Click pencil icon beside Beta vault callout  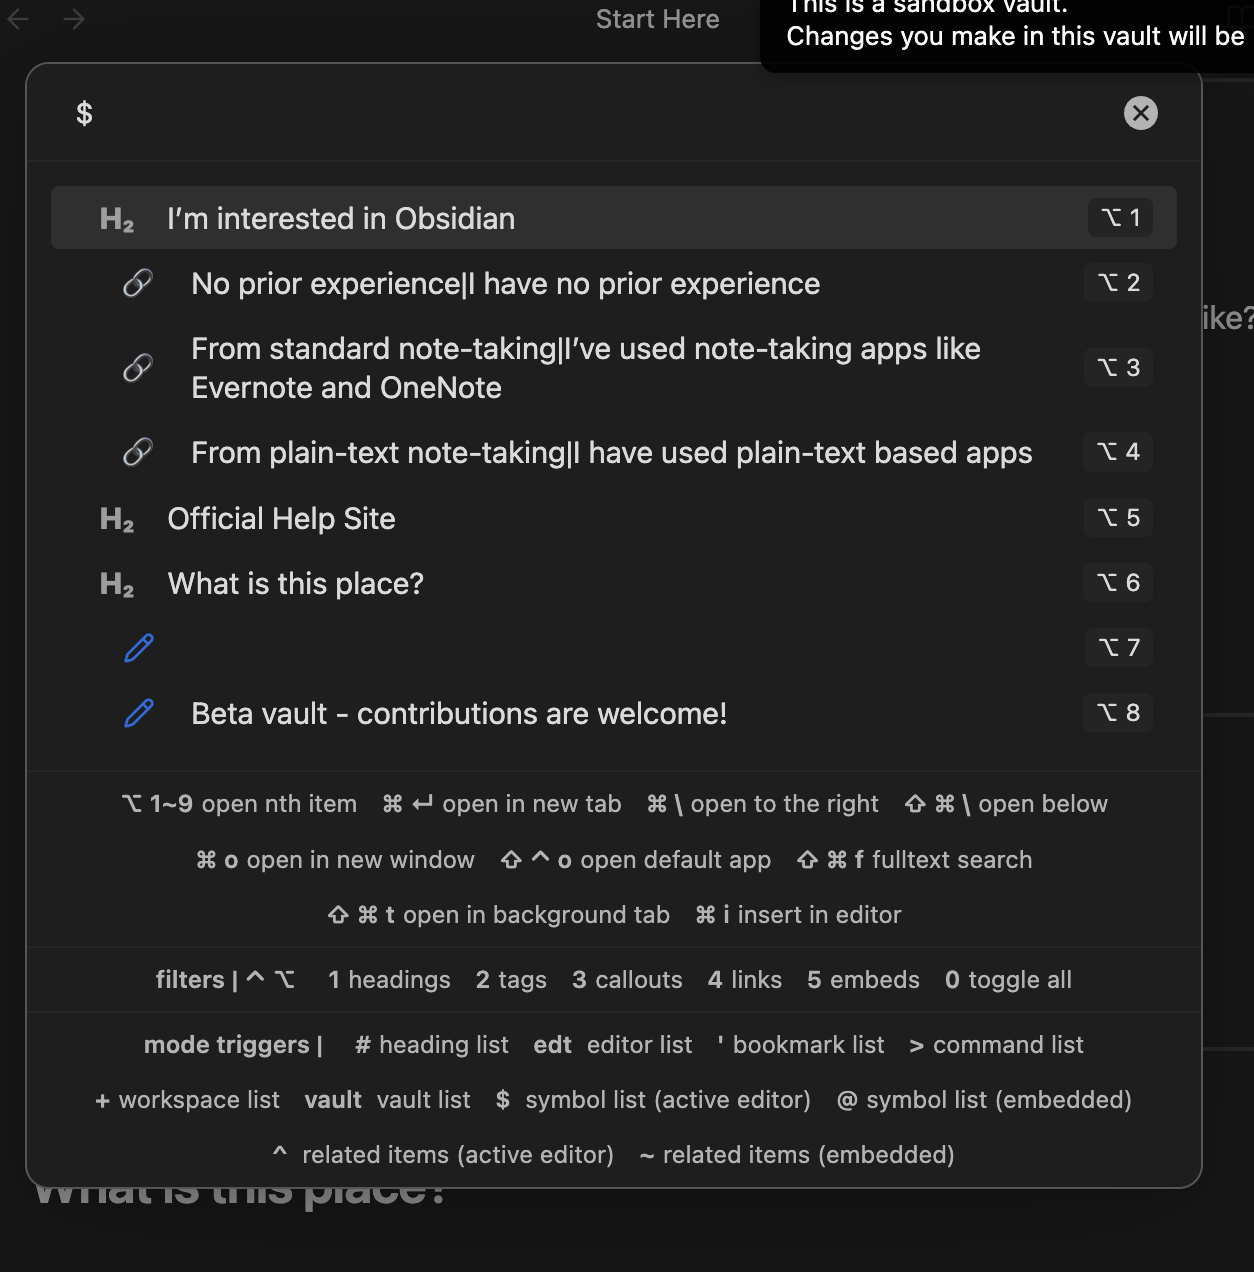click(138, 713)
